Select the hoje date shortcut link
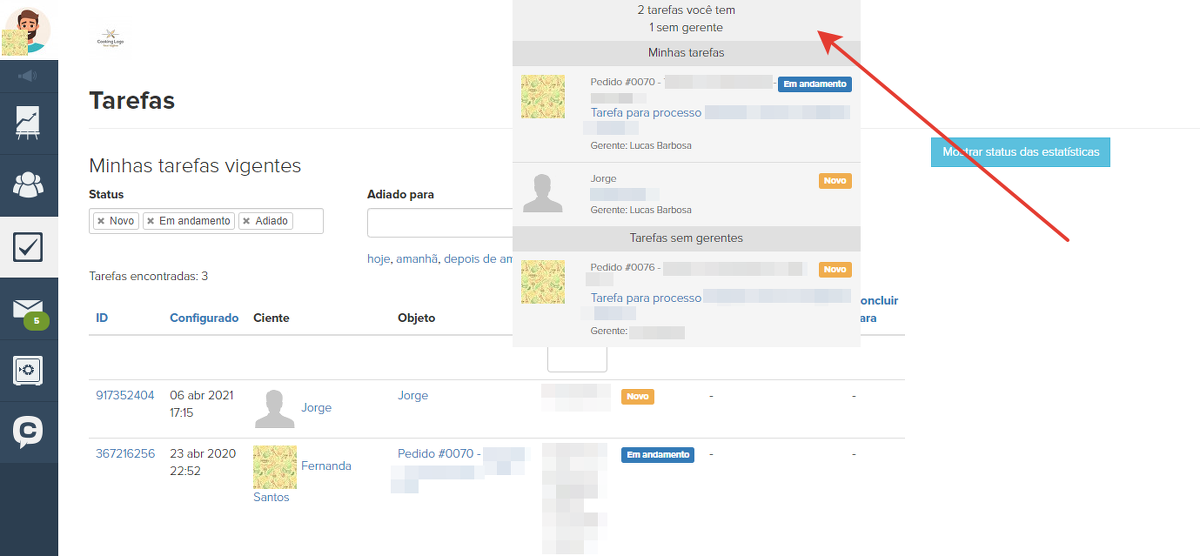1200x556 pixels. 379,259
